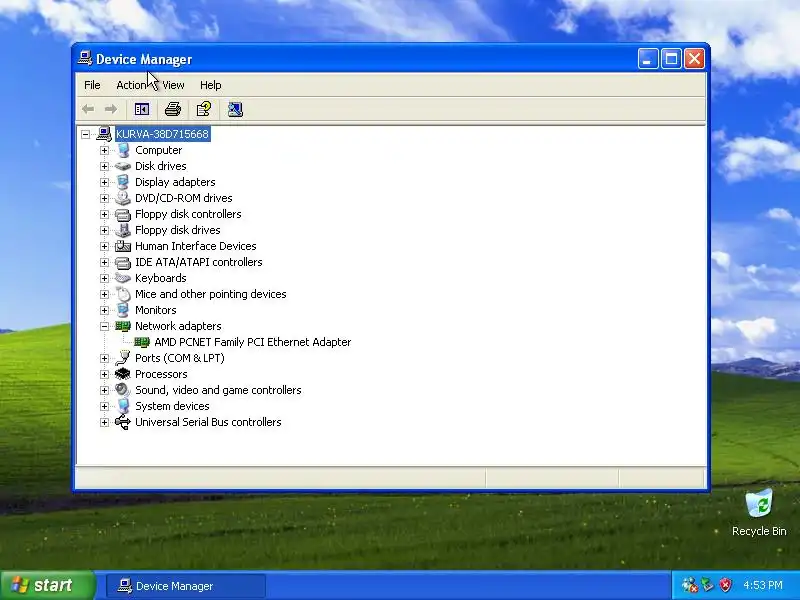The width and height of the screenshot is (800, 600).
Task: Maximize the Device Manager window
Action: pos(671,59)
